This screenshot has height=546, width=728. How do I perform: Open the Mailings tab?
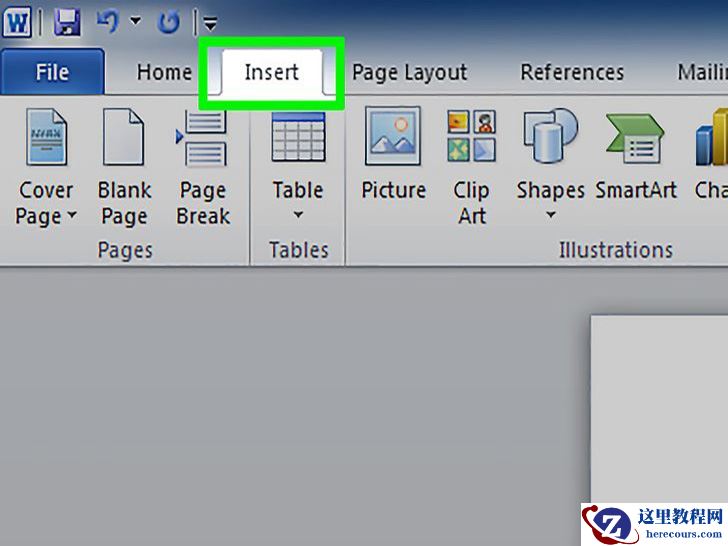702,72
